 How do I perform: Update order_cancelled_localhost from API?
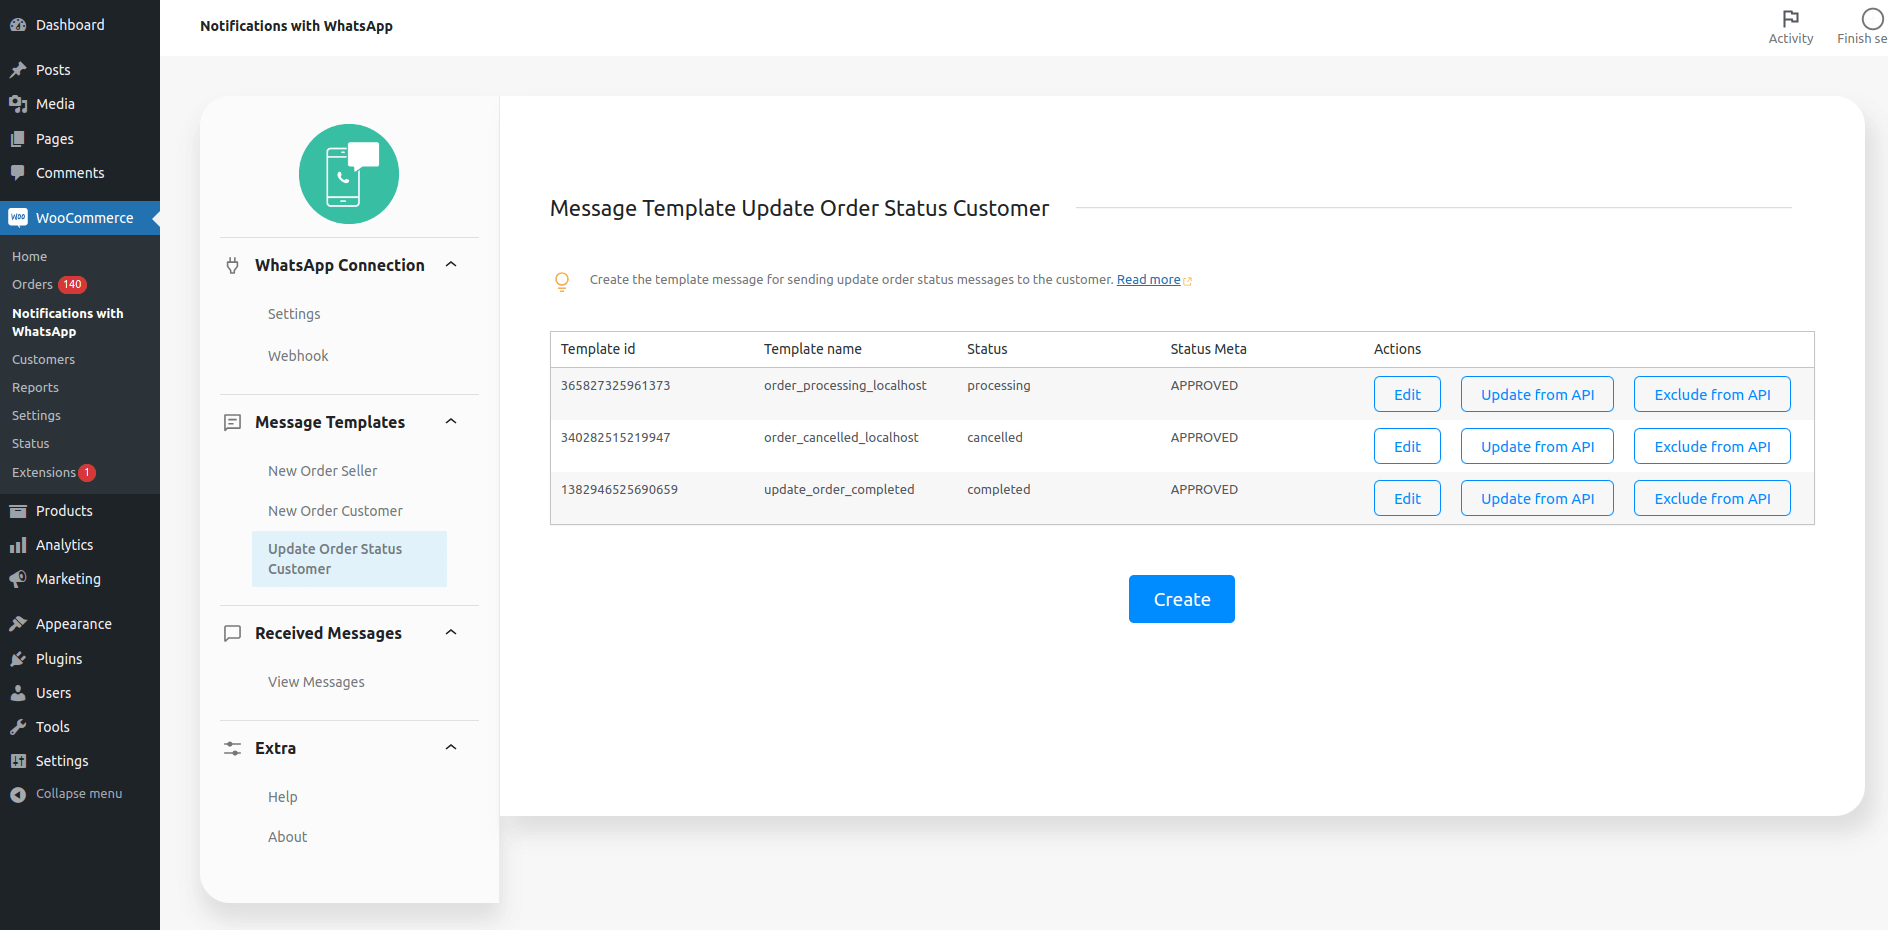(x=1537, y=446)
